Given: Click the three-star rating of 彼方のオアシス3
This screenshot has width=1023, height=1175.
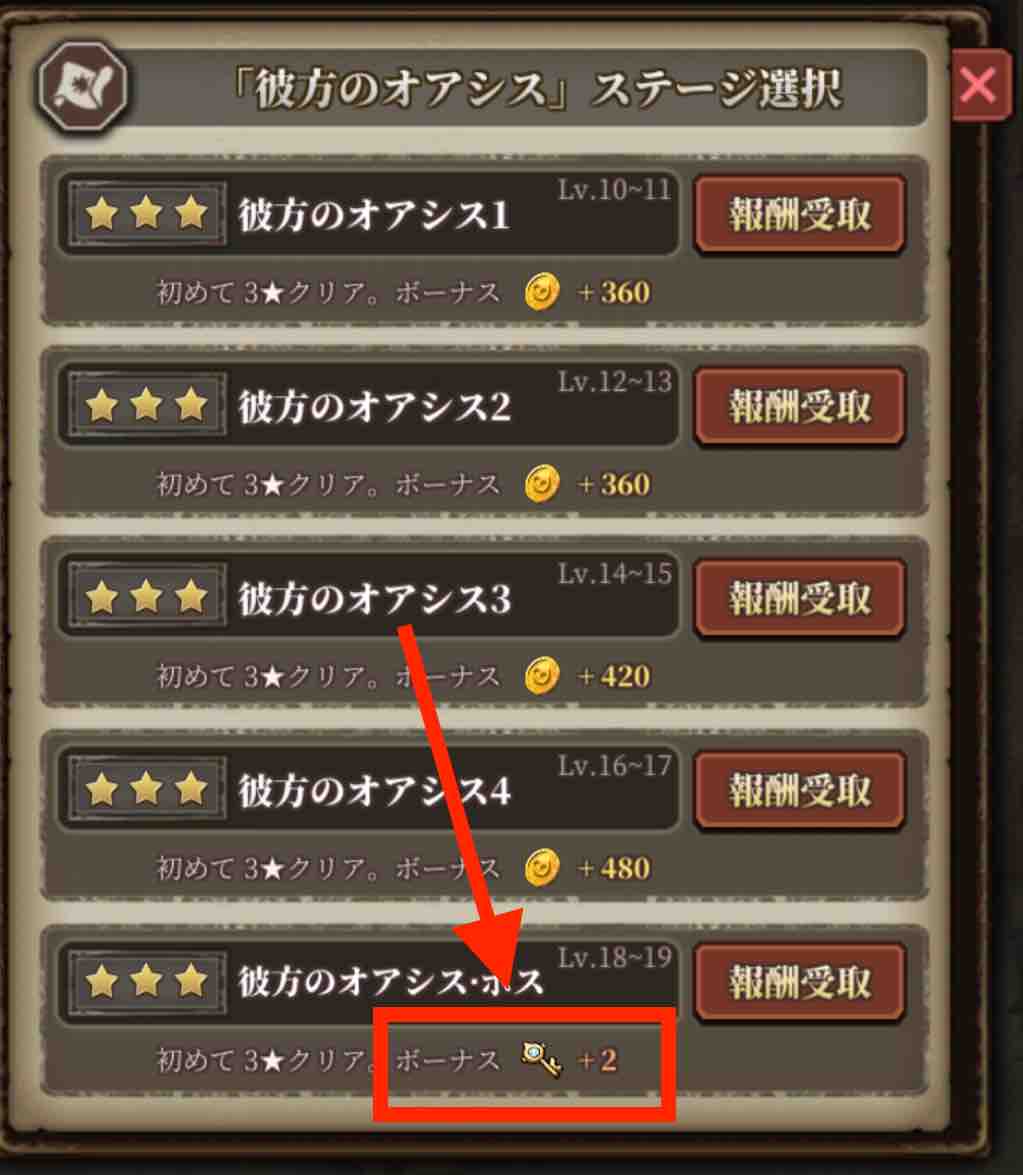Looking at the screenshot, I should click(147, 596).
